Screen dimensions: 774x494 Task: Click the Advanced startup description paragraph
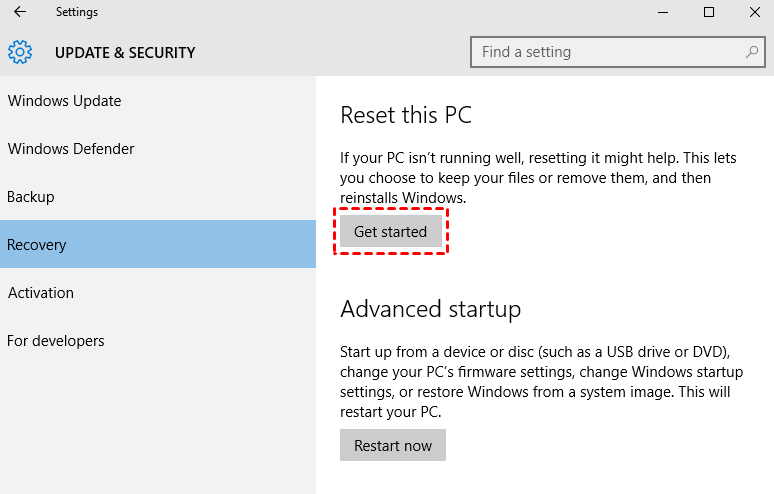542,381
